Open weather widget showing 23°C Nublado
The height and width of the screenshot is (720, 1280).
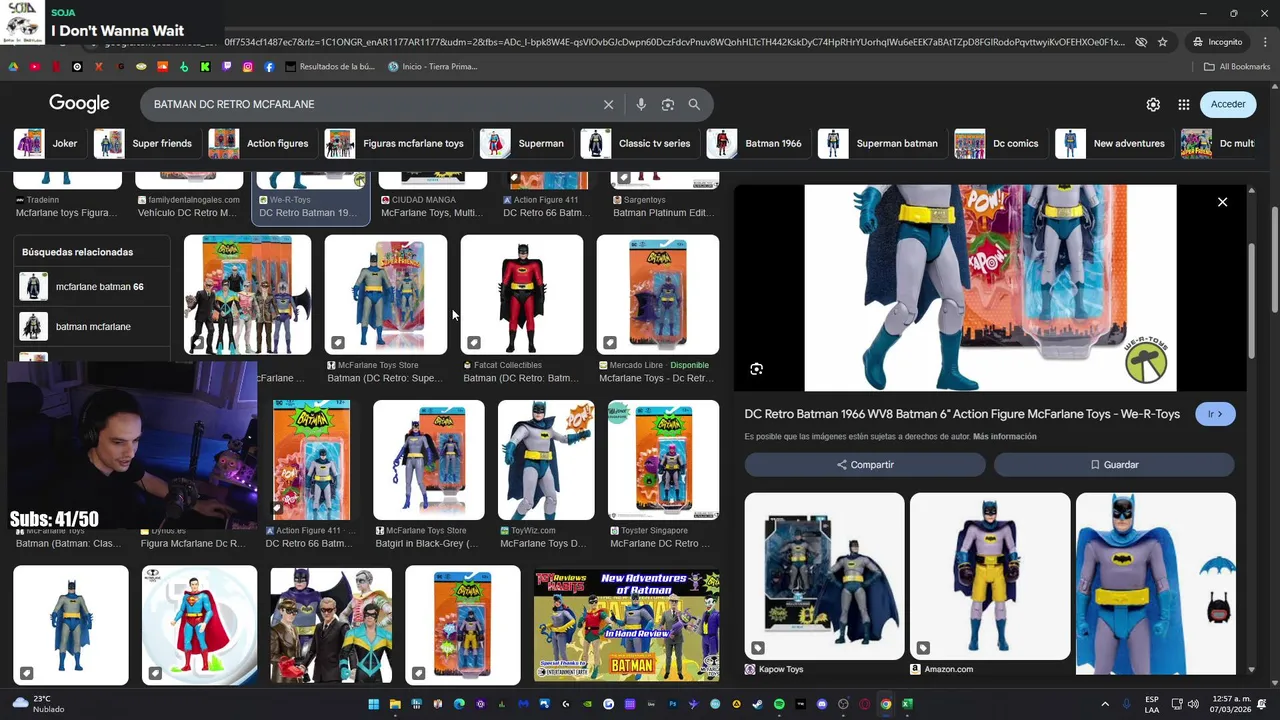point(40,704)
